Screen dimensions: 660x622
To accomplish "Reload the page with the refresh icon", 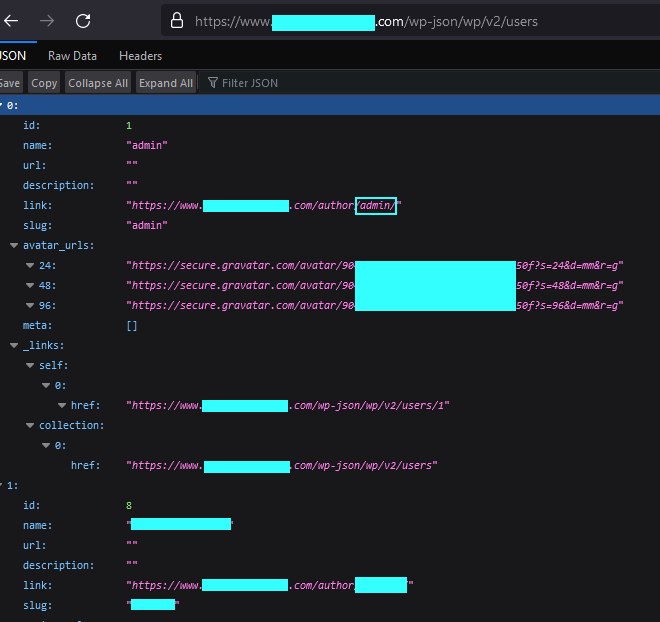I will click(x=83, y=21).
